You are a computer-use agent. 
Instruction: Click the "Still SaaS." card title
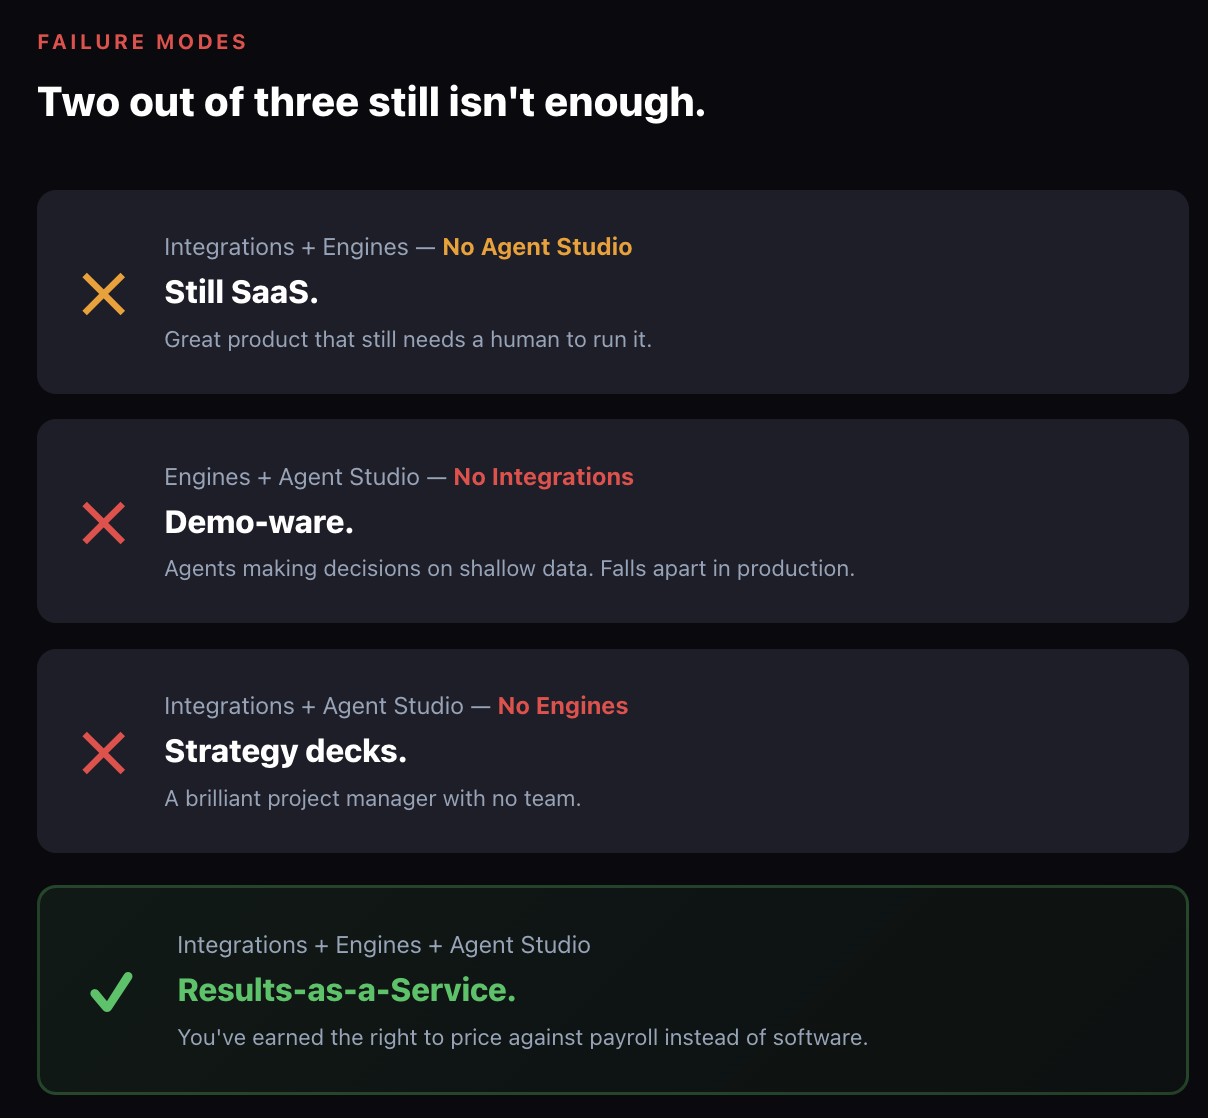coord(241,292)
